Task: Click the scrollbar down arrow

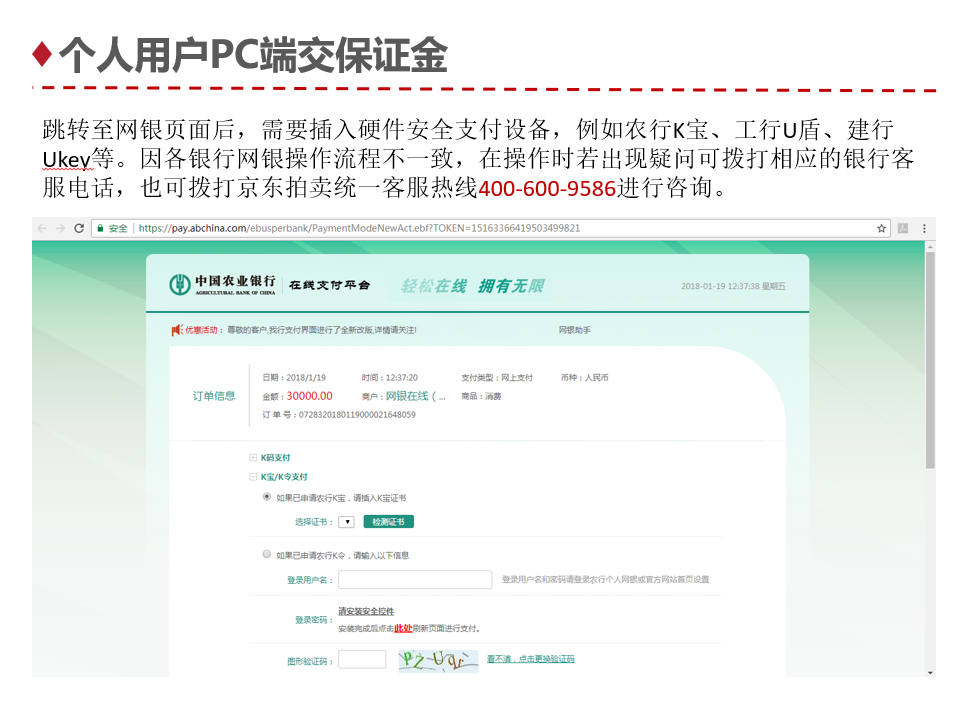Action: (x=930, y=672)
